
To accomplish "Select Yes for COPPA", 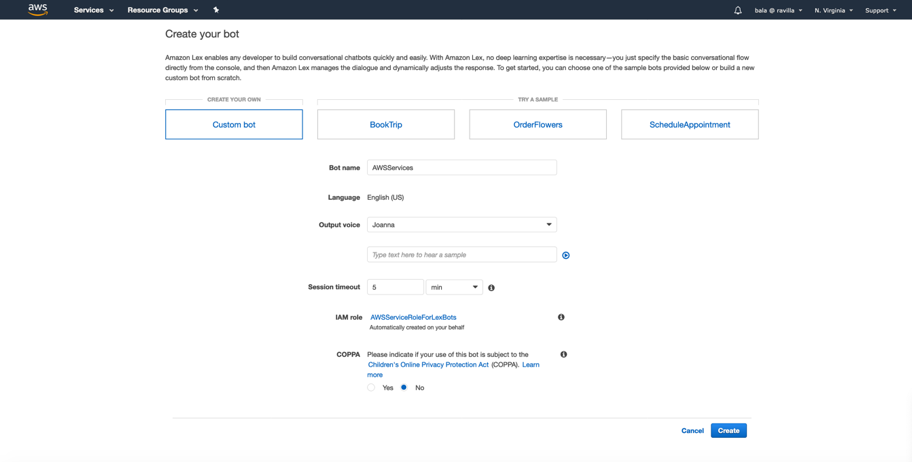I will pos(371,388).
